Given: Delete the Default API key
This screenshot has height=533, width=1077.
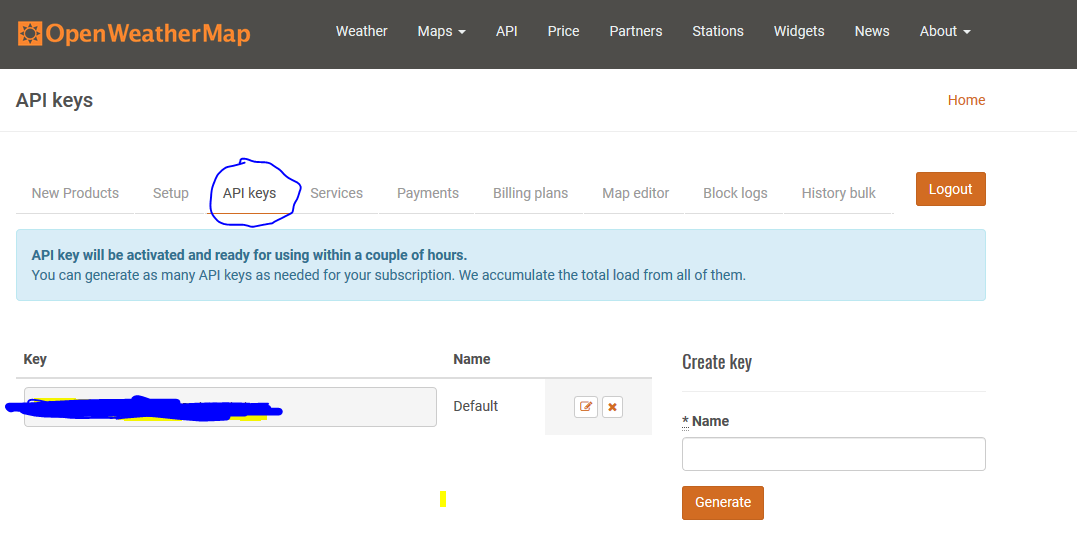Looking at the screenshot, I should [x=612, y=407].
